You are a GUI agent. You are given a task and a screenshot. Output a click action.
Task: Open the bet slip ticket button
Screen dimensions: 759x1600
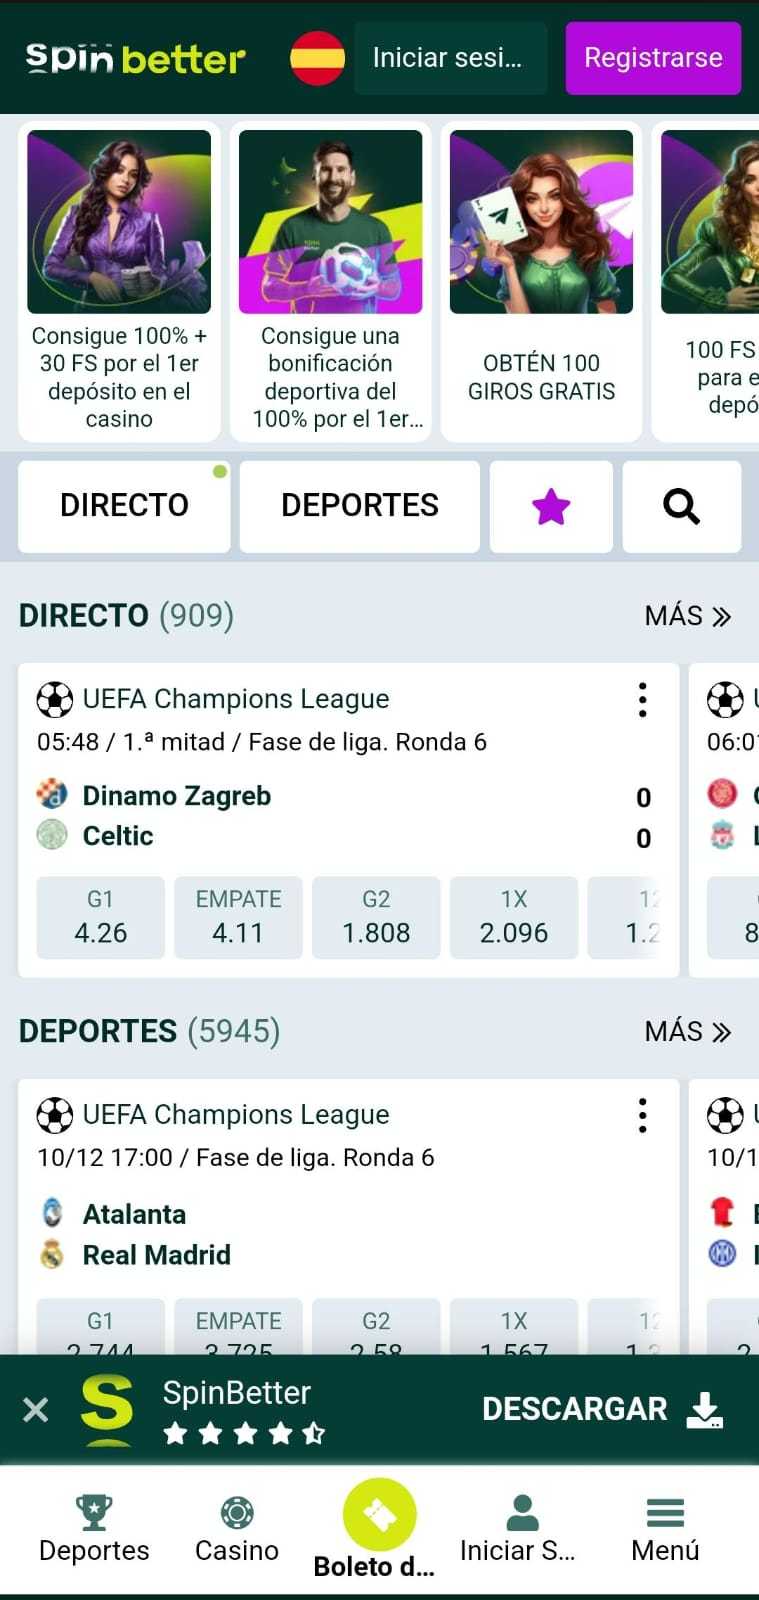[379, 1516]
